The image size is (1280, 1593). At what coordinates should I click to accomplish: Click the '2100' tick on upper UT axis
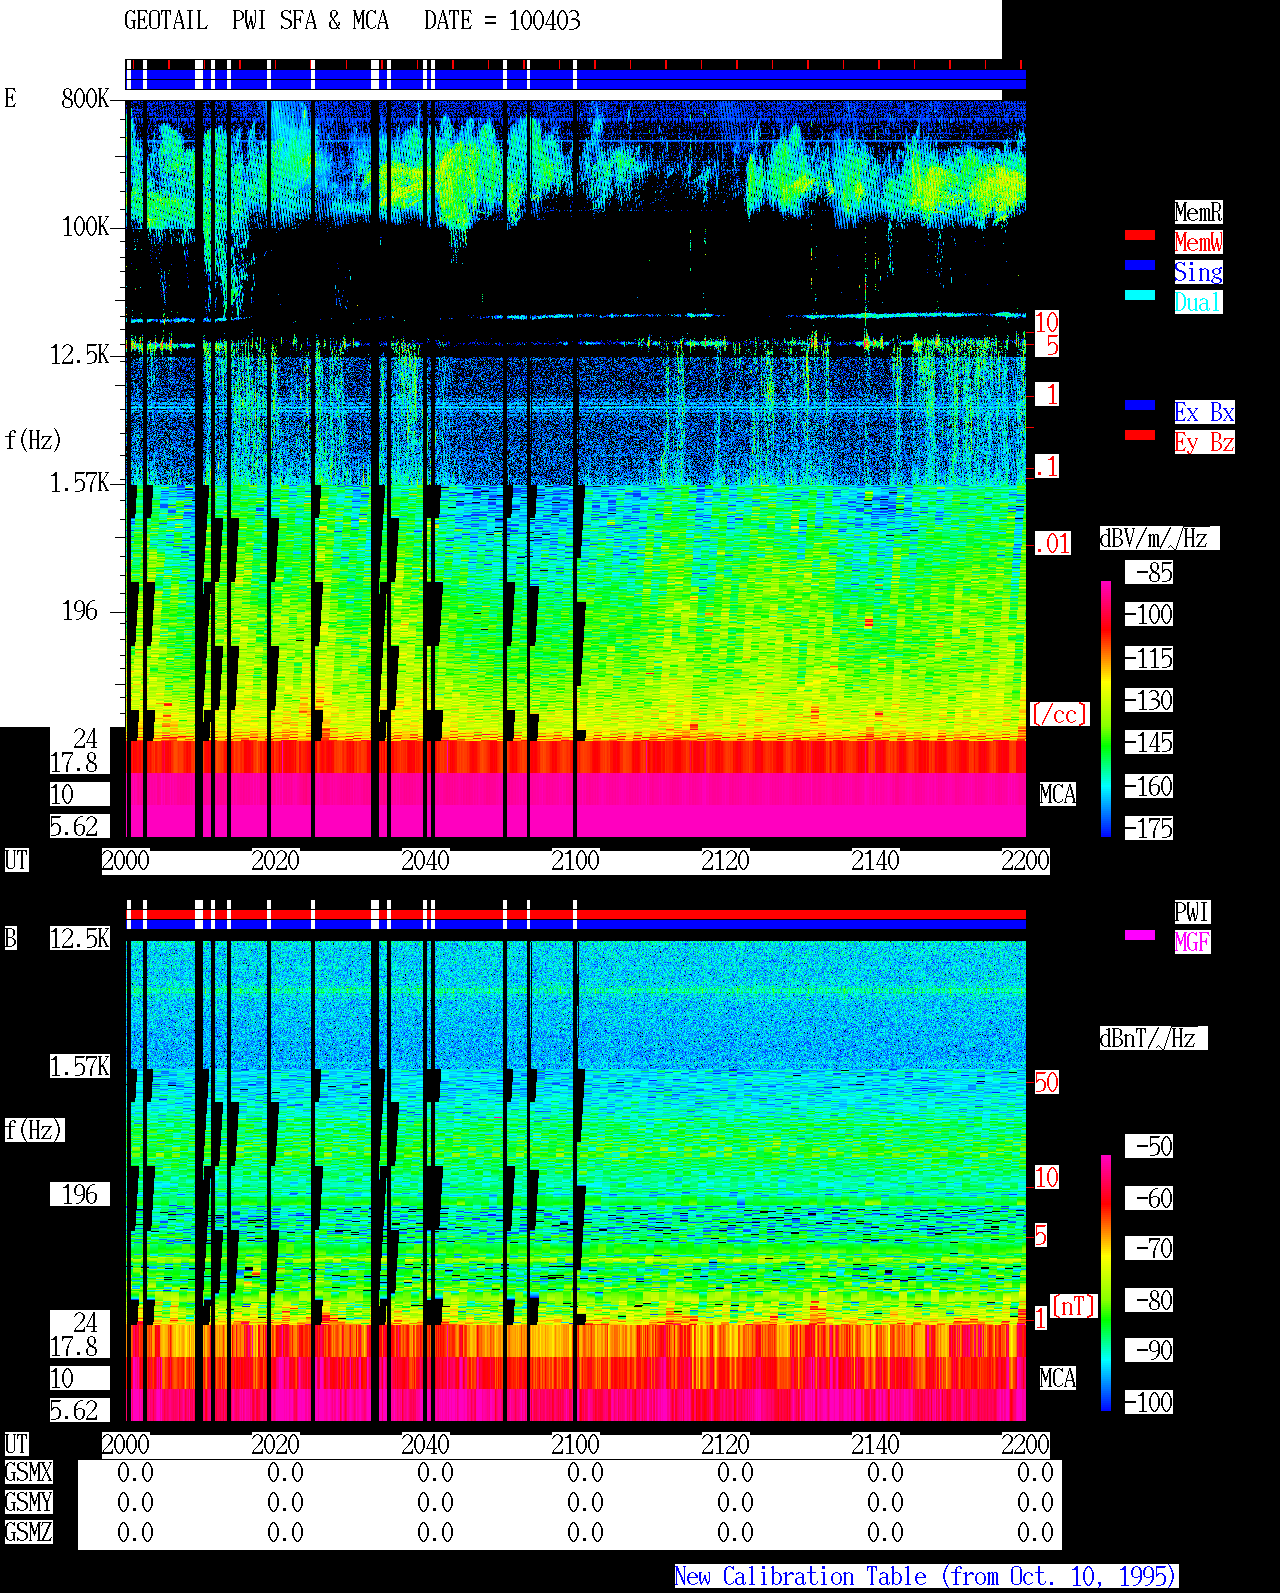(575, 860)
